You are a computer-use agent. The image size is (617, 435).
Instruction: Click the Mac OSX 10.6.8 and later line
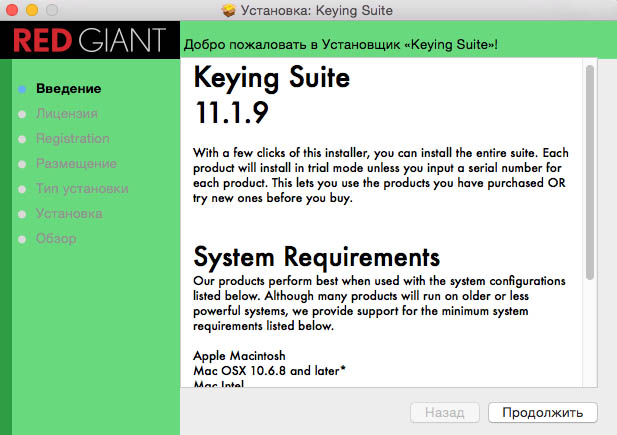(269, 370)
